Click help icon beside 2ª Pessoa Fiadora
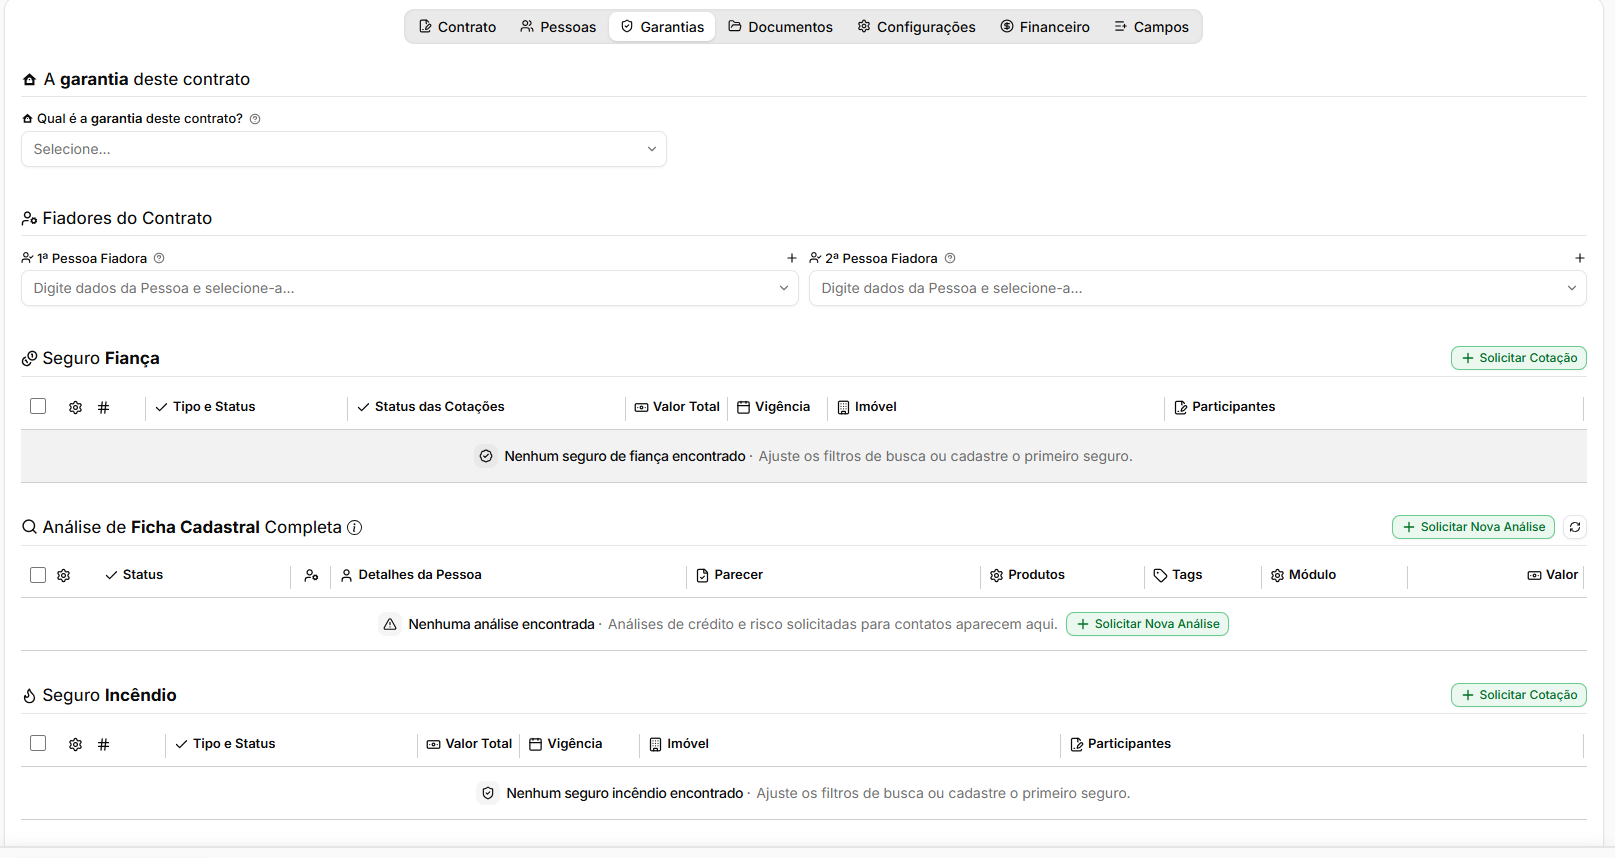 [950, 258]
